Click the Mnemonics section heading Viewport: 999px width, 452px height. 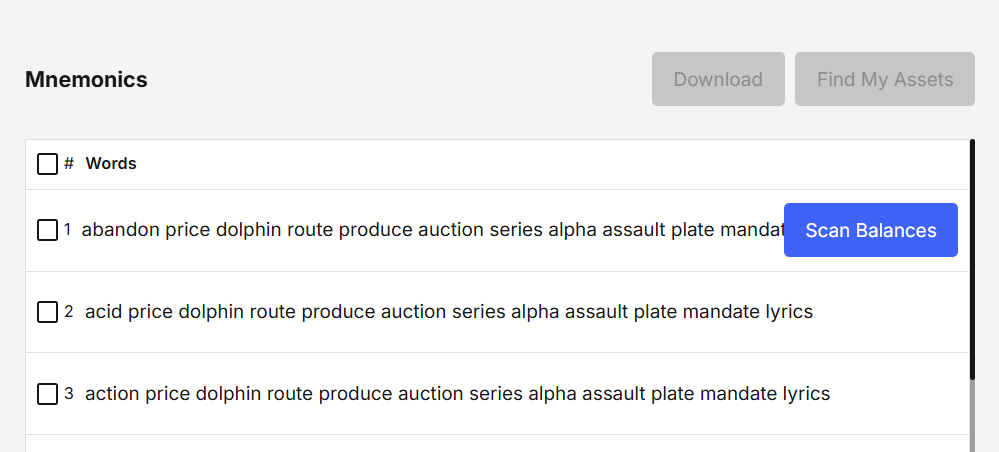pyautogui.click(x=86, y=80)
